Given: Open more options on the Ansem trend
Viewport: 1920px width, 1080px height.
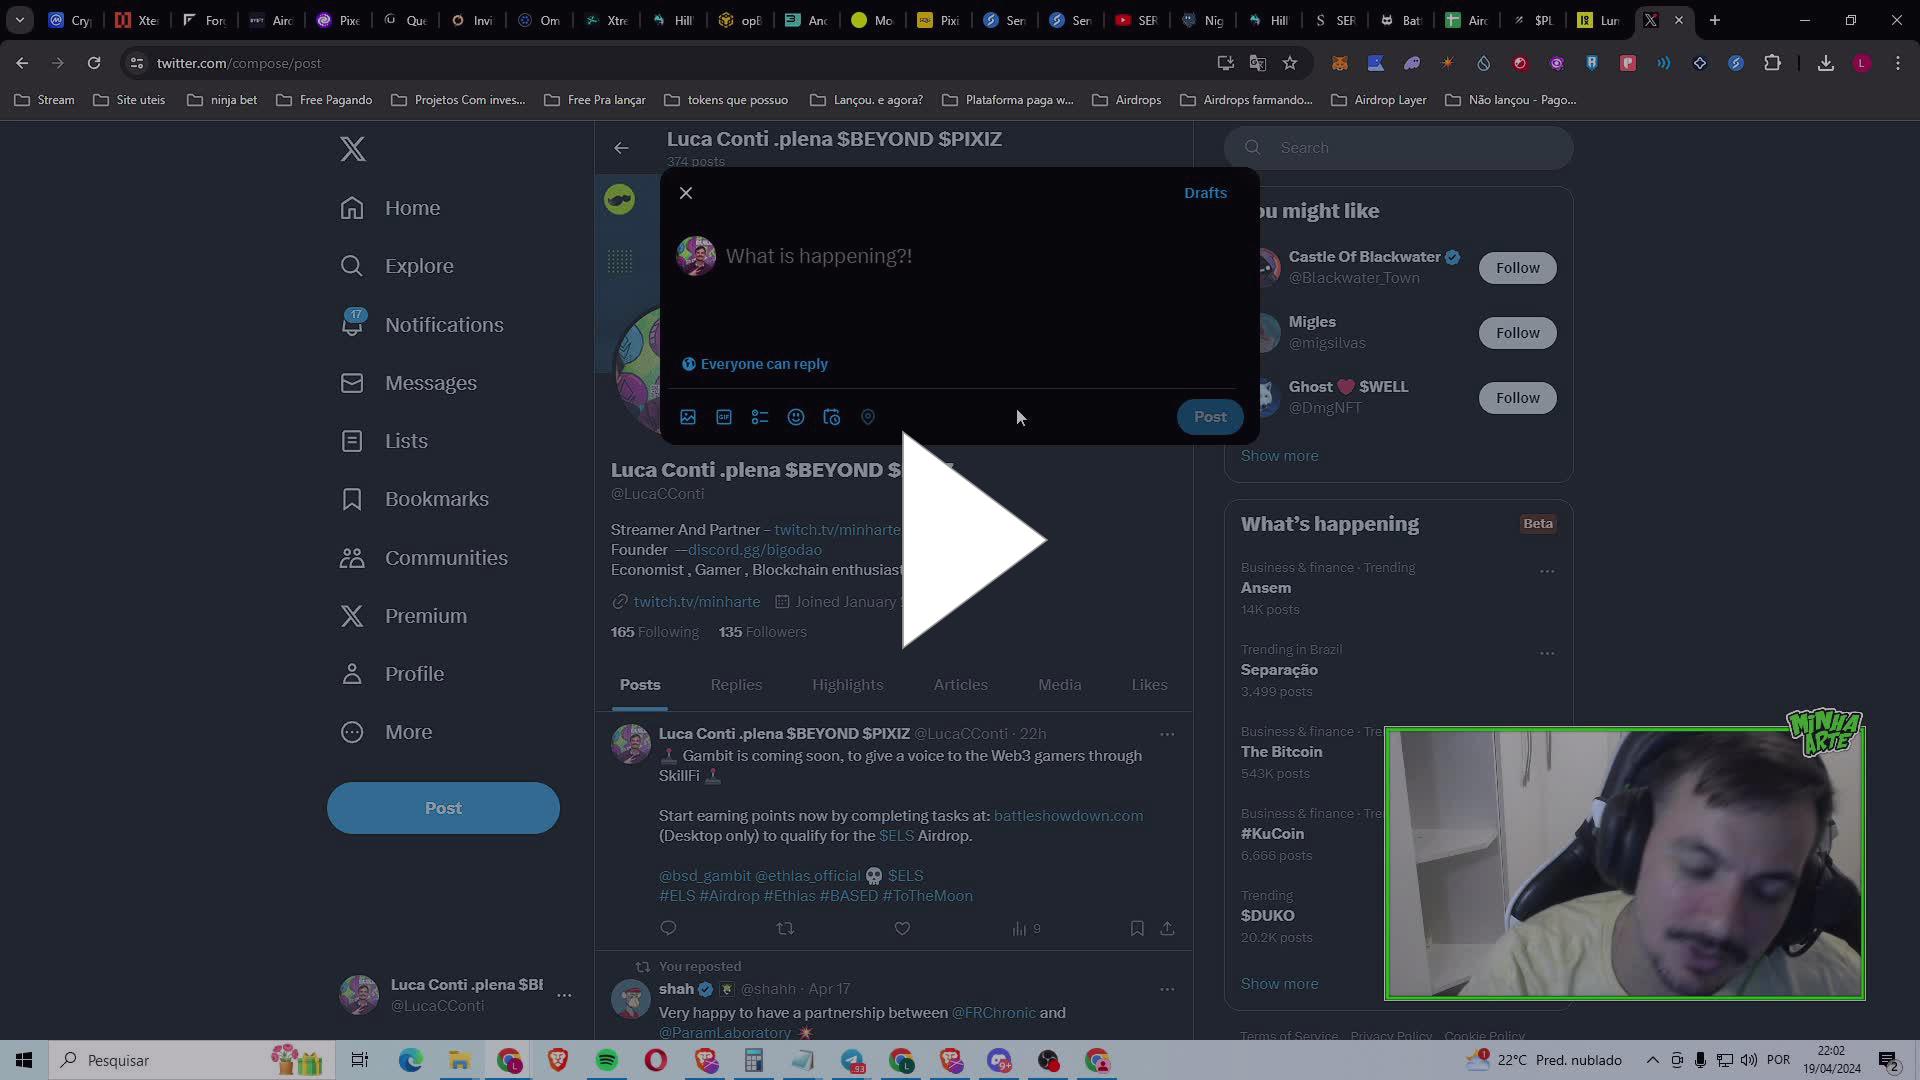Looking at the screenshot, I should 1547,570.
